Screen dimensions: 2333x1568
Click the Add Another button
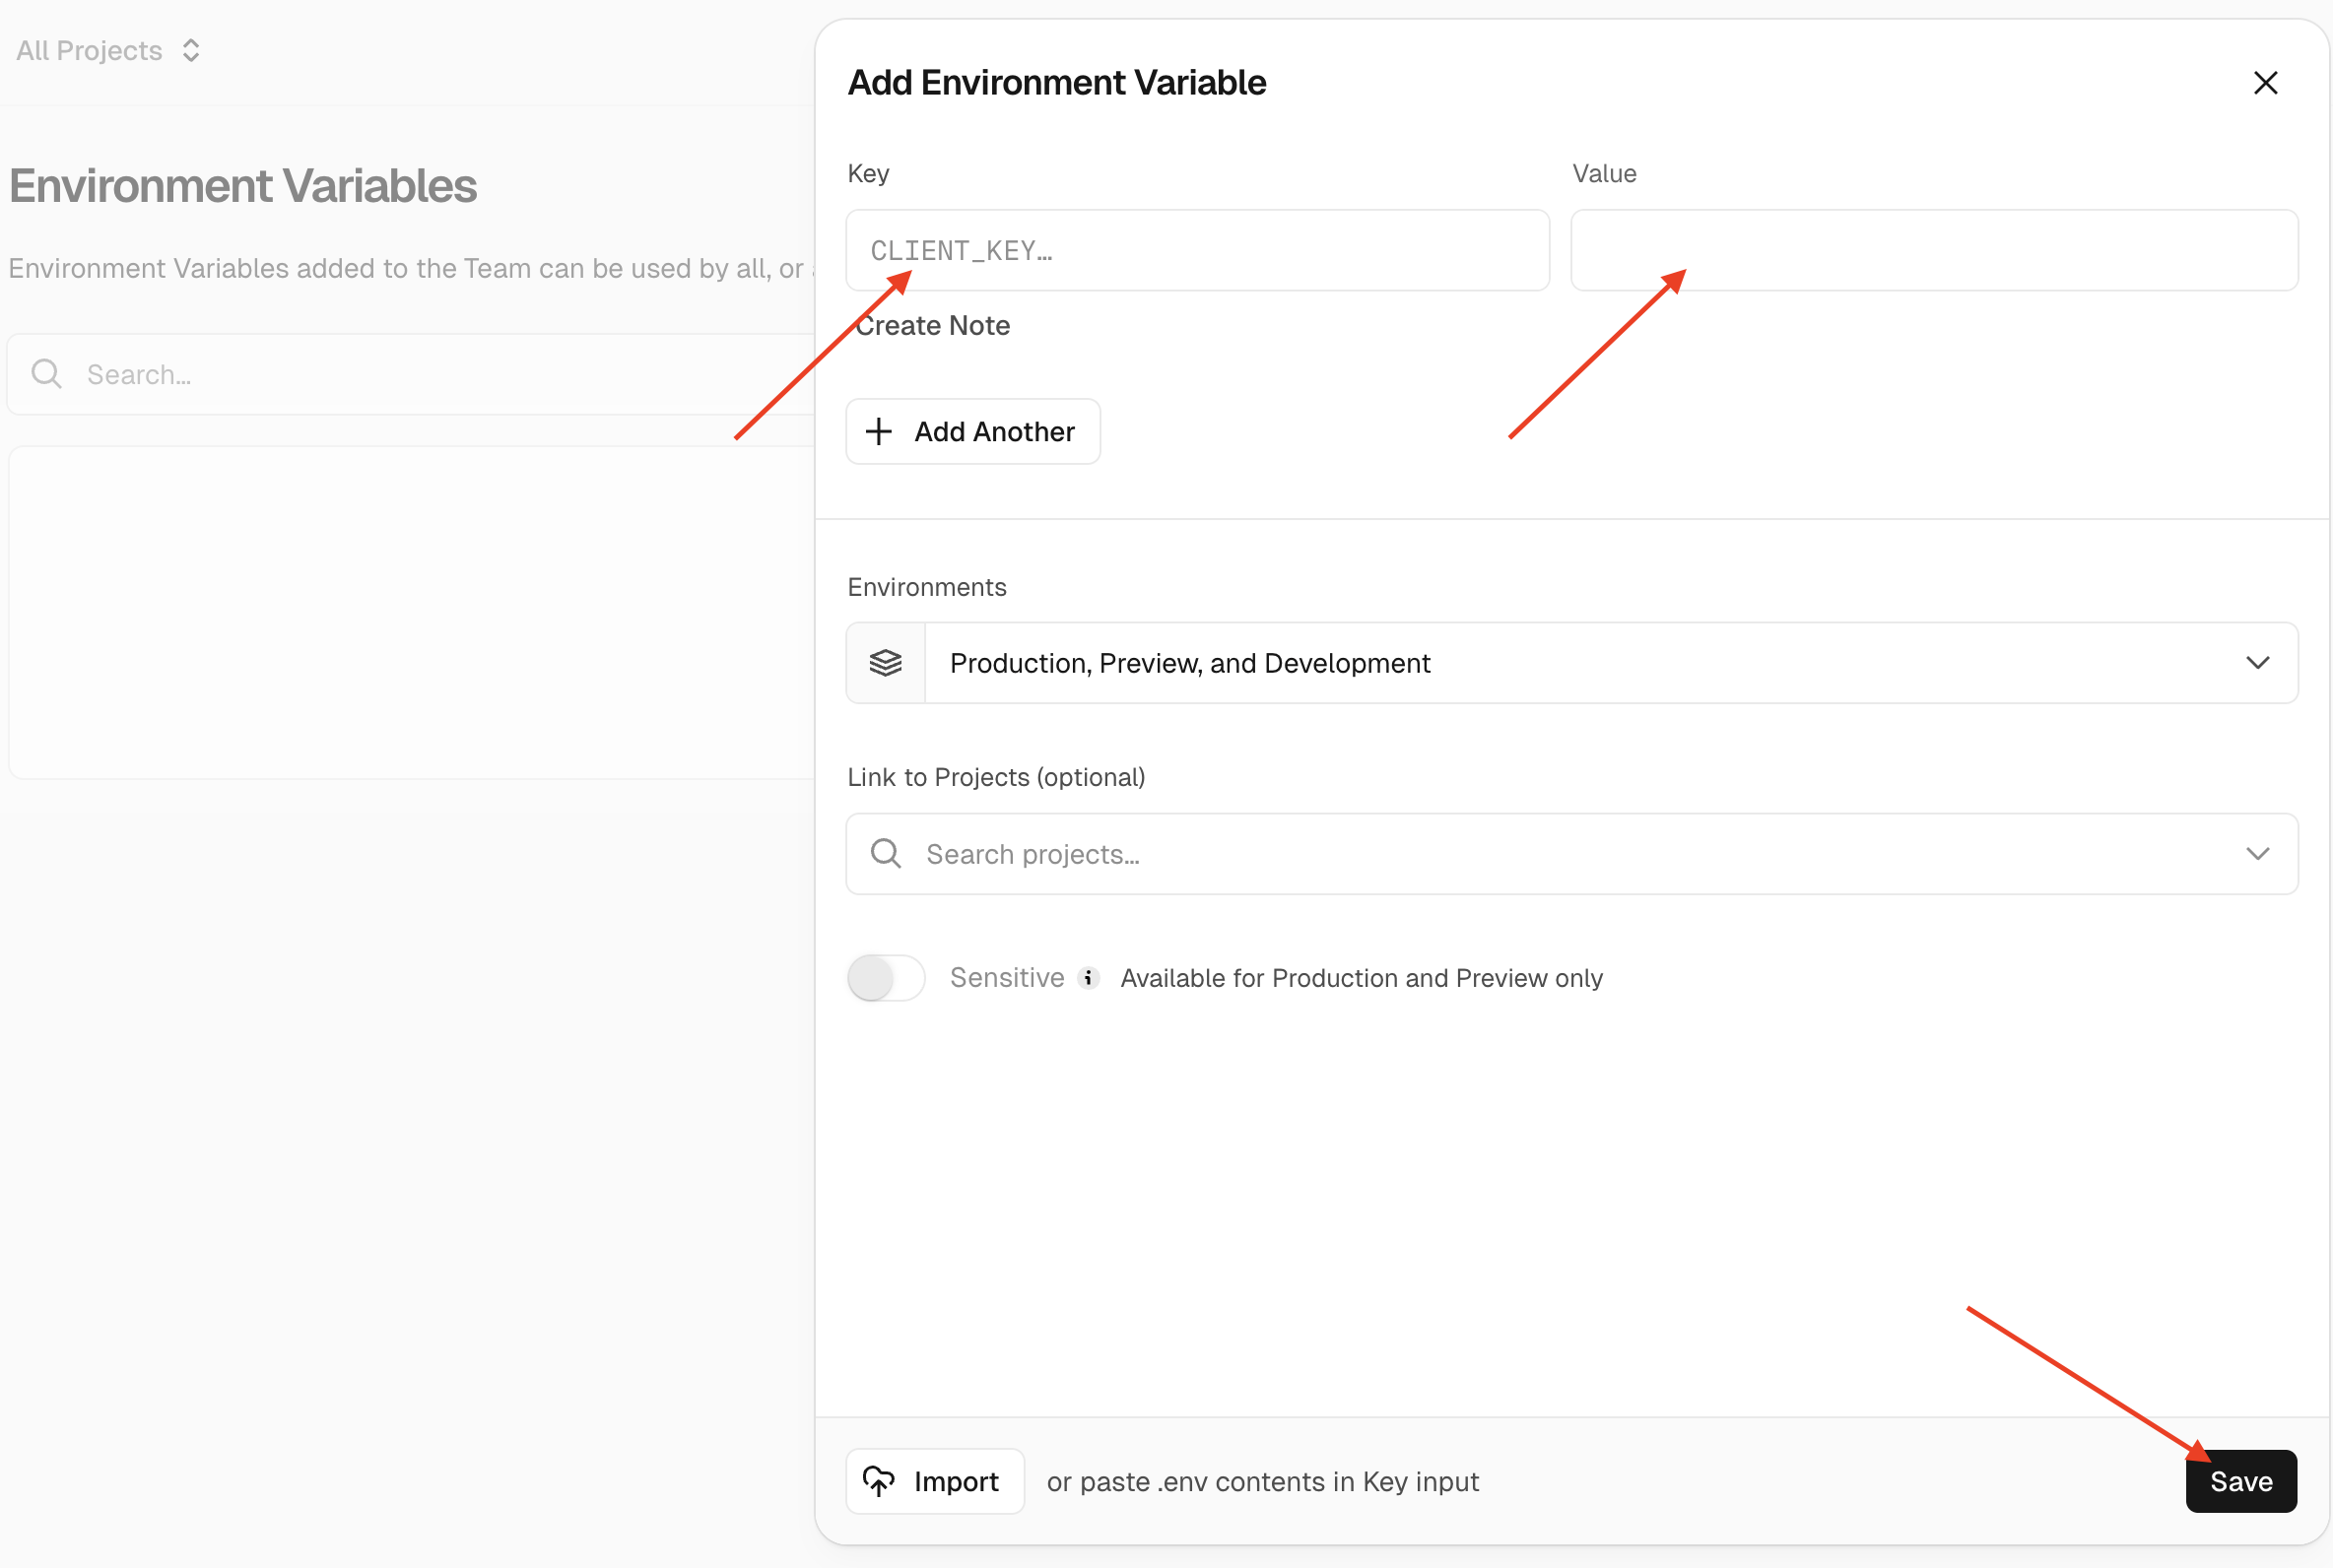(973, 432)
